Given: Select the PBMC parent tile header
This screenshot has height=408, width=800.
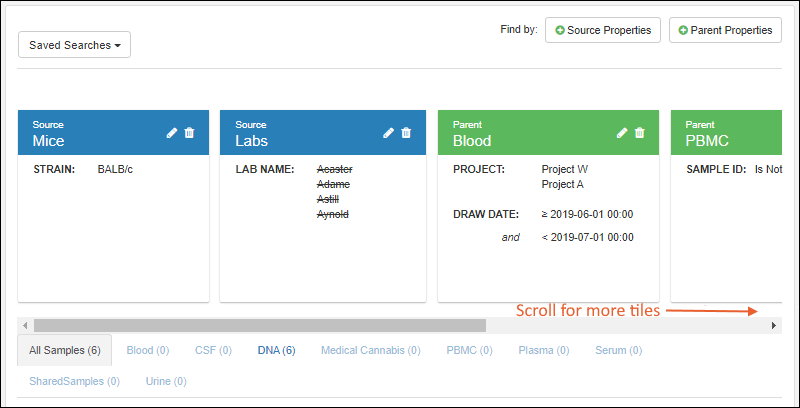Looking at the screenshot, I should (725, 133).
